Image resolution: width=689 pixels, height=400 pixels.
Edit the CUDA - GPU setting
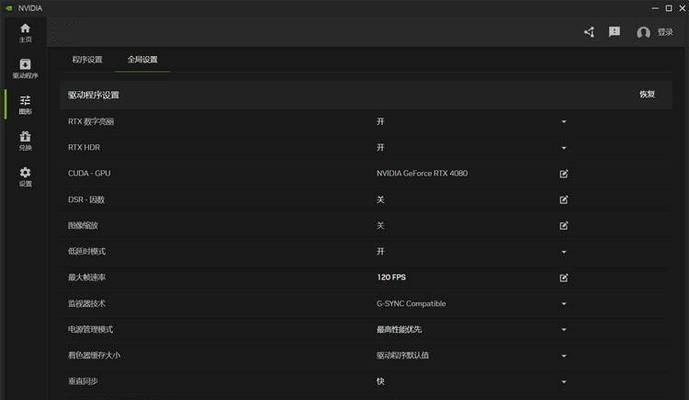pyautogui.click(x=564, y=174)
